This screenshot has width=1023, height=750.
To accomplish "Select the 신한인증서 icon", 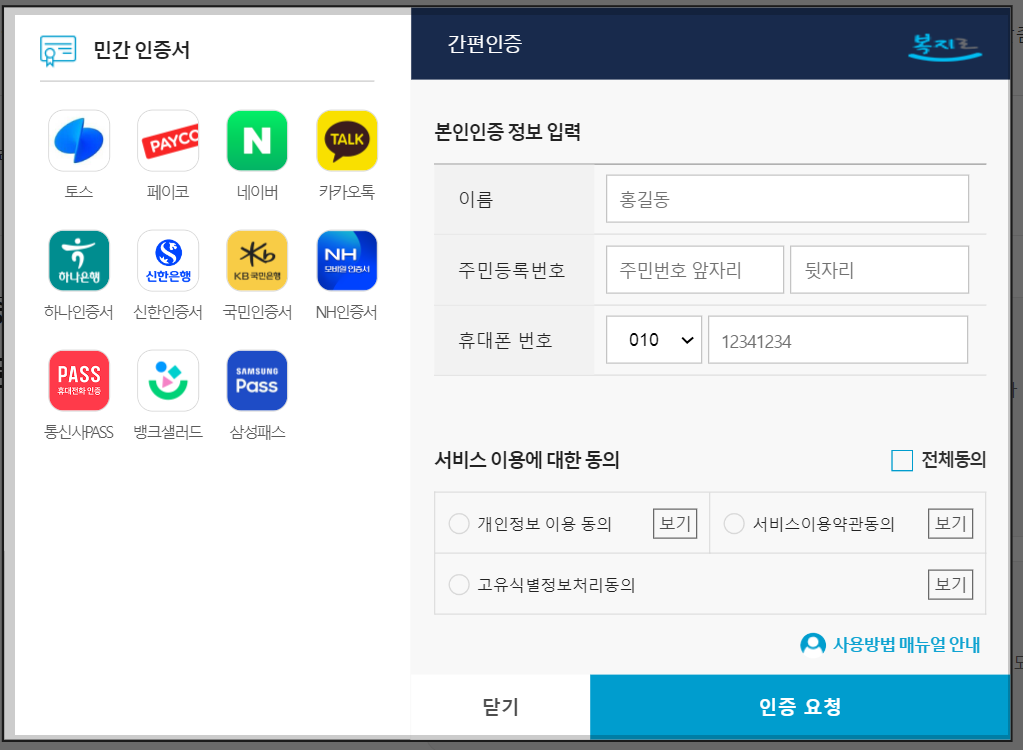I will (x=167, y=260).
